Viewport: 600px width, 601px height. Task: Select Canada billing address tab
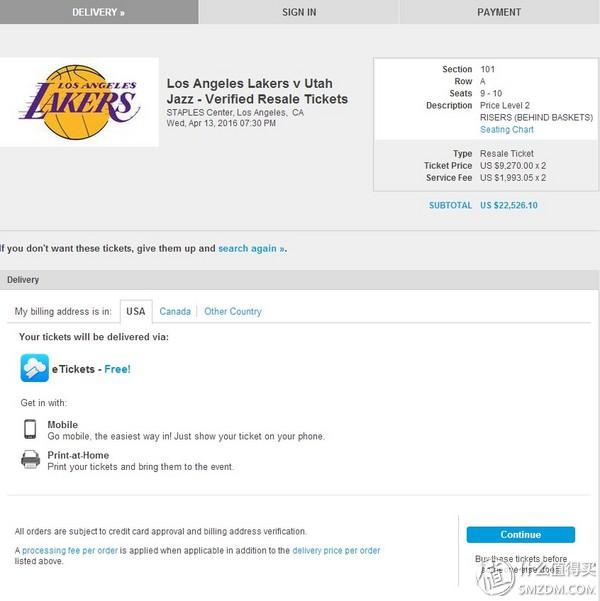point(175,311)
